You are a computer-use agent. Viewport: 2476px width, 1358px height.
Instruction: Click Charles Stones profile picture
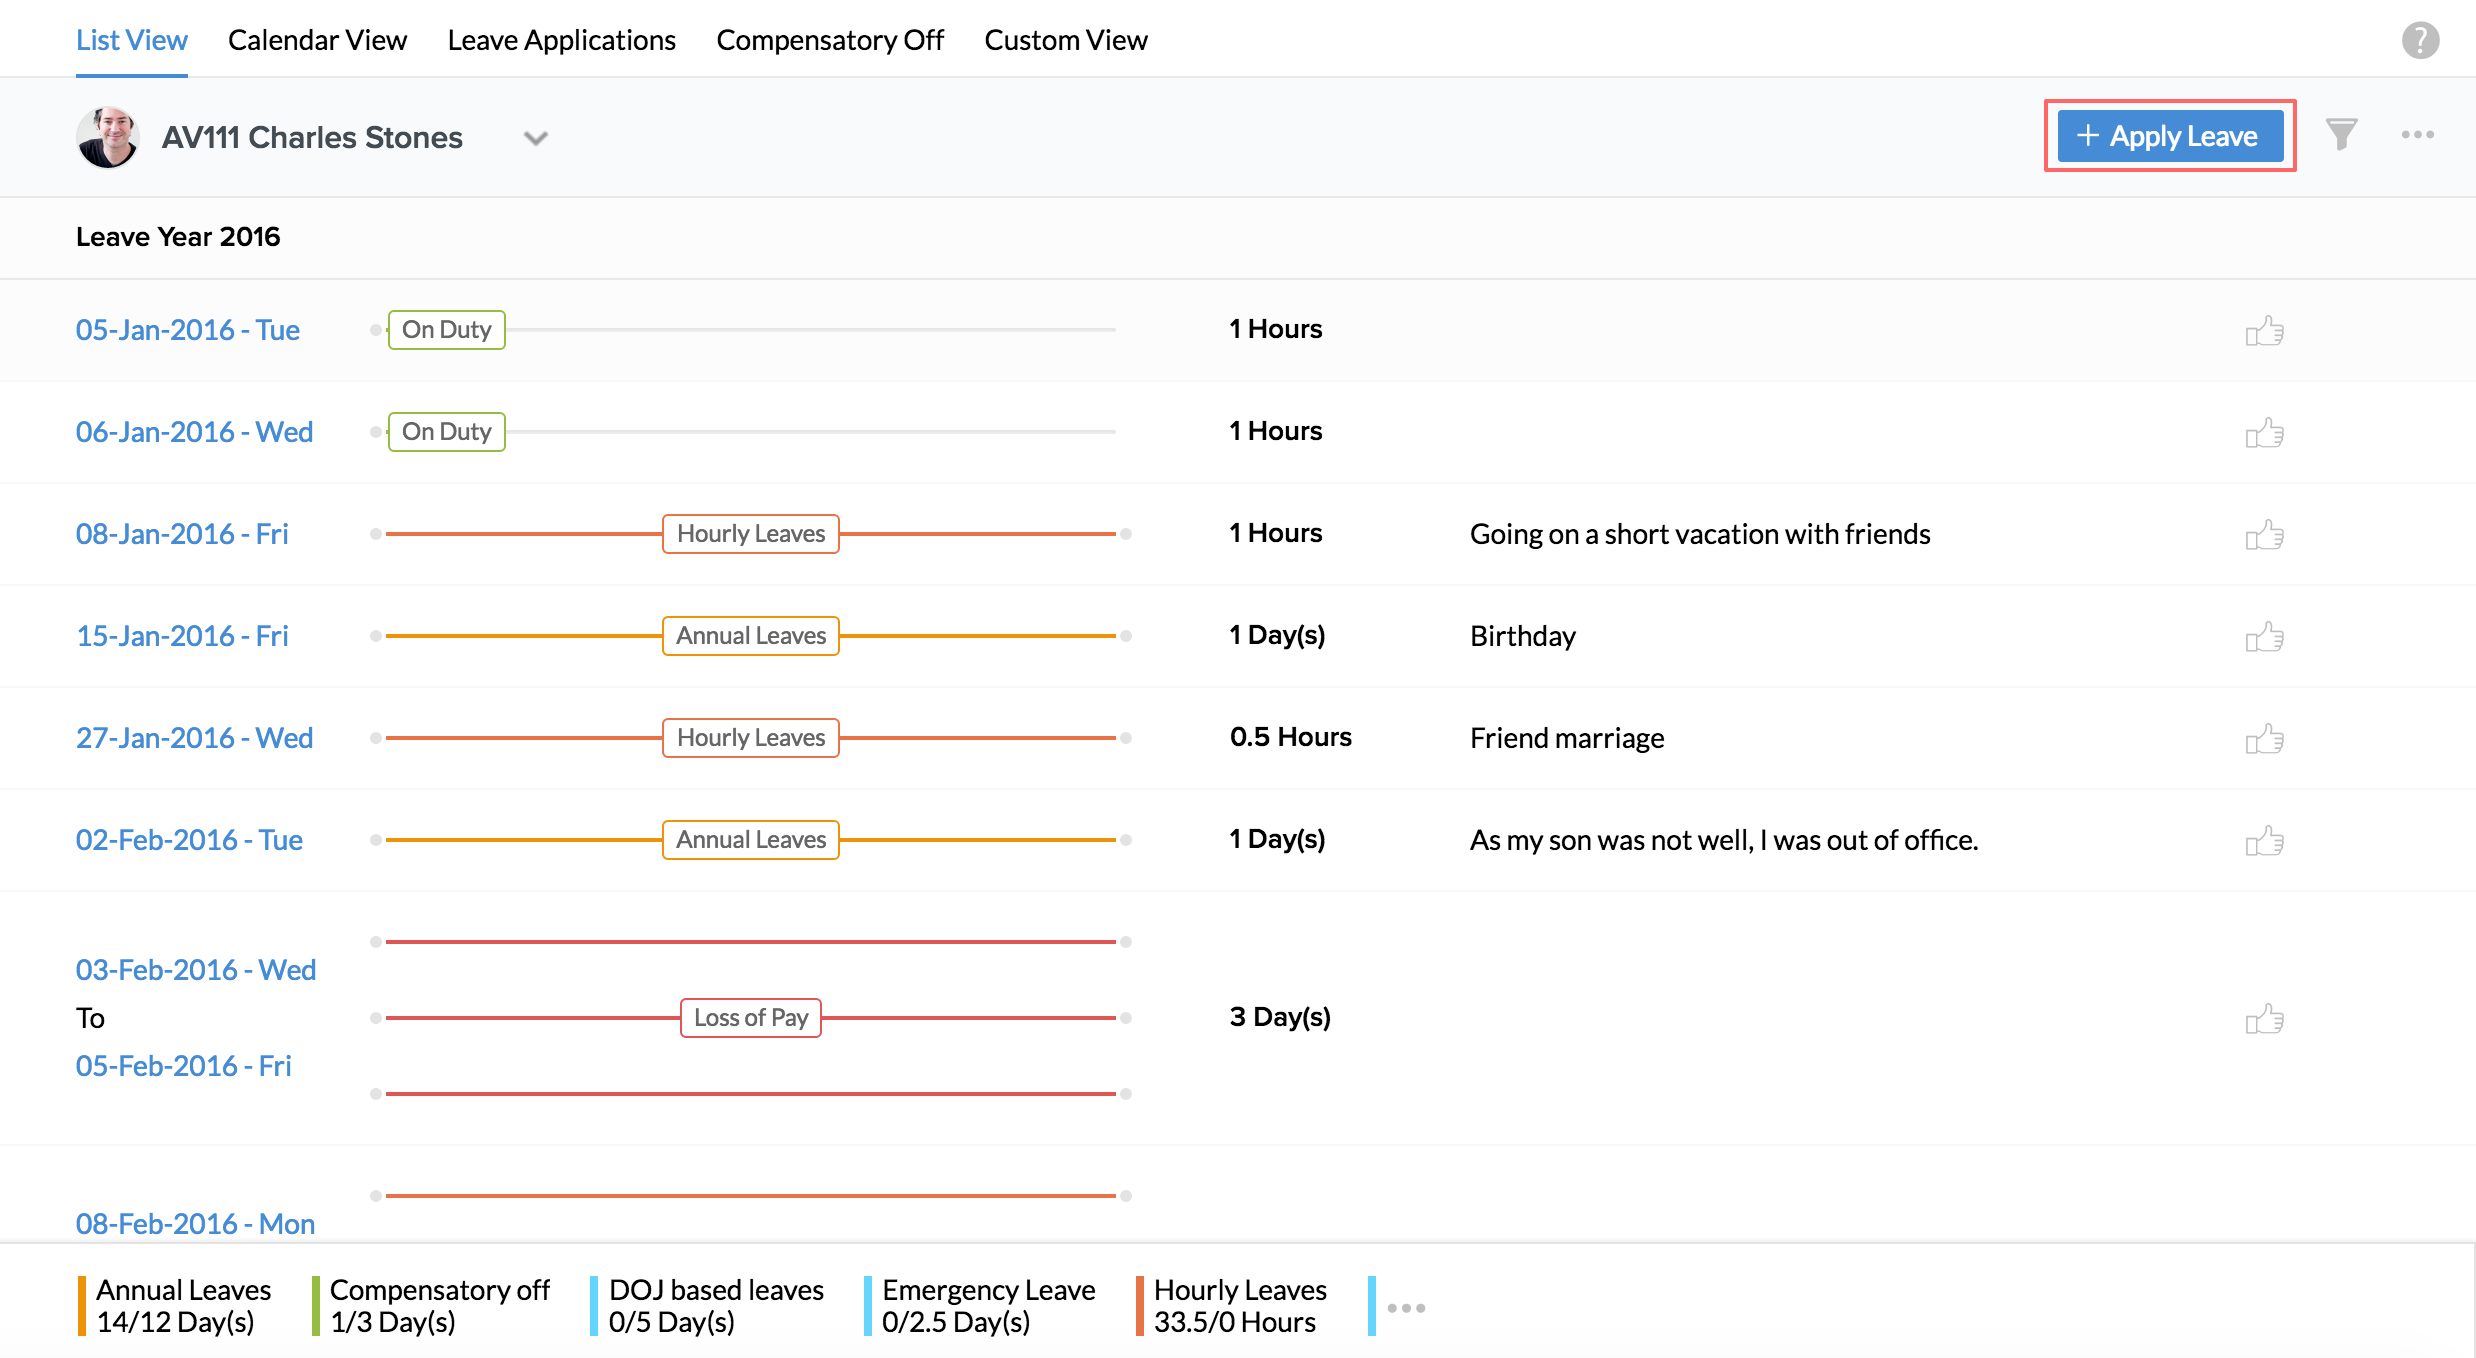coord(107,137)
